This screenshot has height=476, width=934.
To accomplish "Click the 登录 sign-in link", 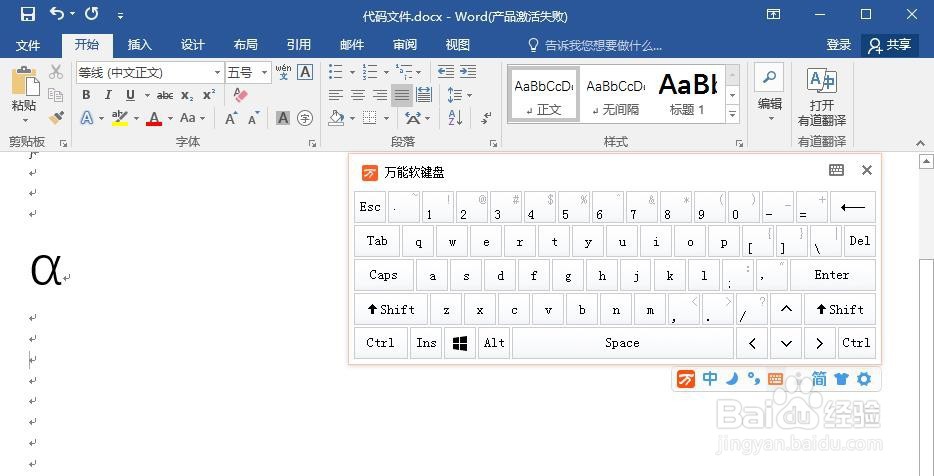I will pyautogui.click(x=839, y=45).
